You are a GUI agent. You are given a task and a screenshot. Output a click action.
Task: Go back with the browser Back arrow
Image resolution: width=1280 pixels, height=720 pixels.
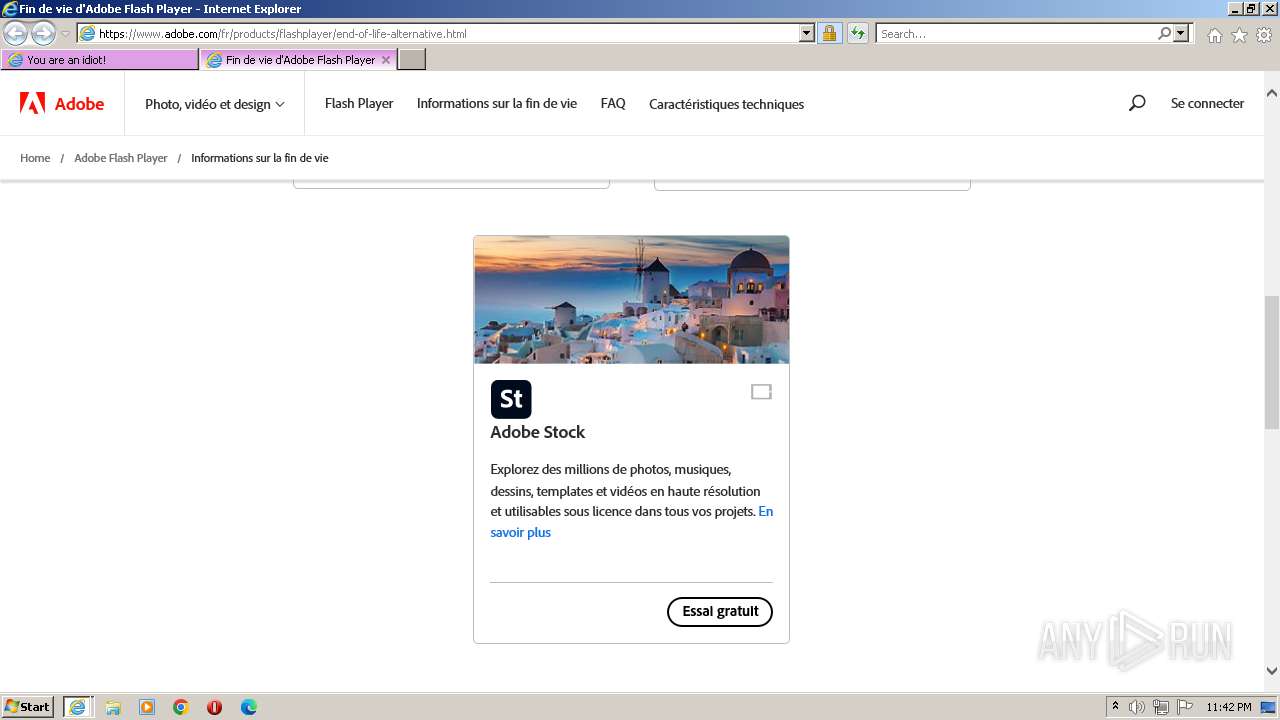click(16, 34)
